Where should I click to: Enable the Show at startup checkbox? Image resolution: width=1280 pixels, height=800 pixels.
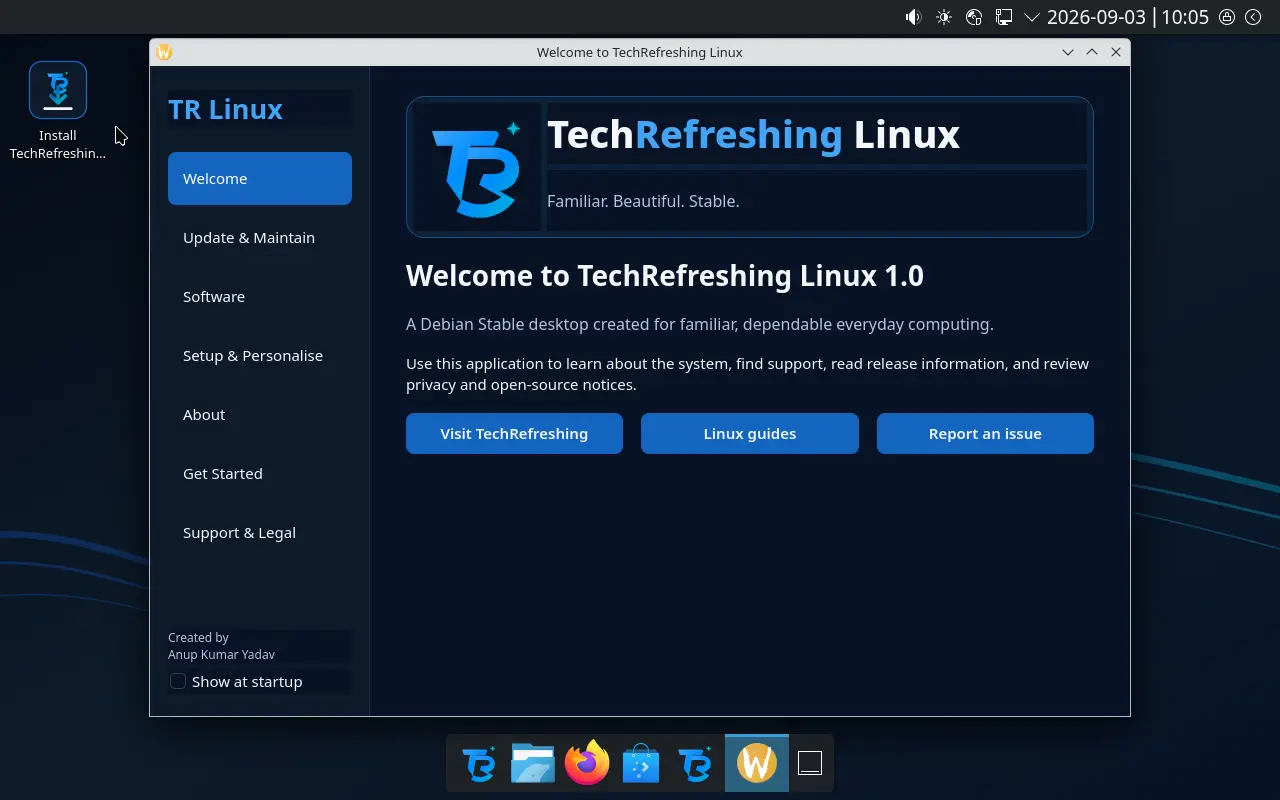tap(178, 681)
